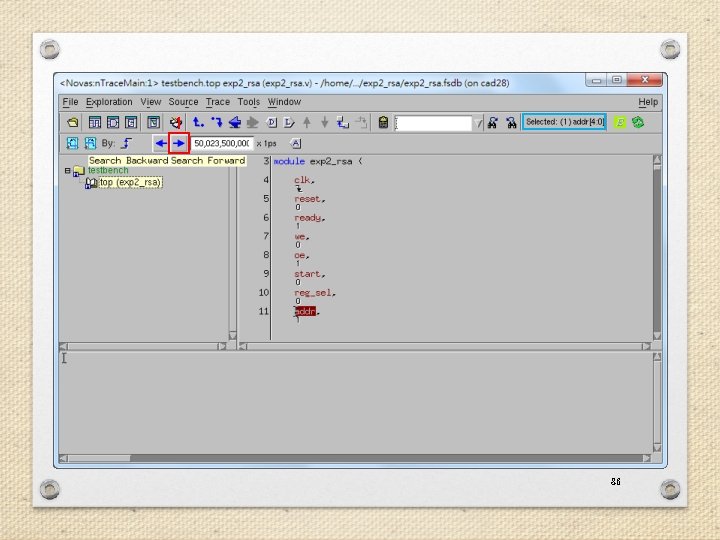Select top (exp2_rsa) in hierarchy tree
This screenshot has height=540, width=720.
[x=130, y=182]
